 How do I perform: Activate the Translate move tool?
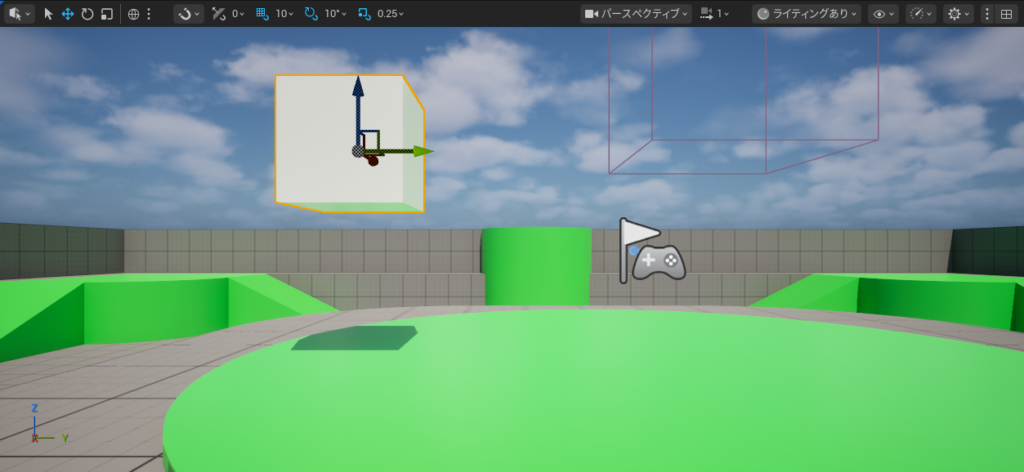click(68, 14)
